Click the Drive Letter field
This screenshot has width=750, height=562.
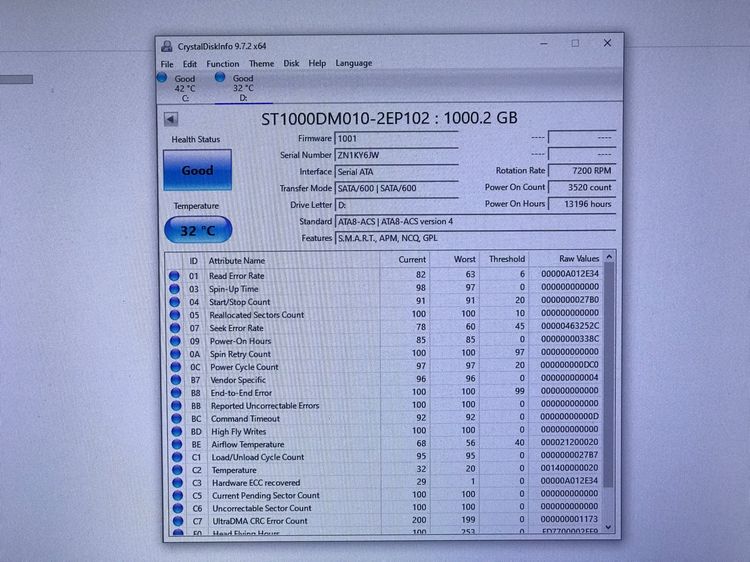coord(396,205)
